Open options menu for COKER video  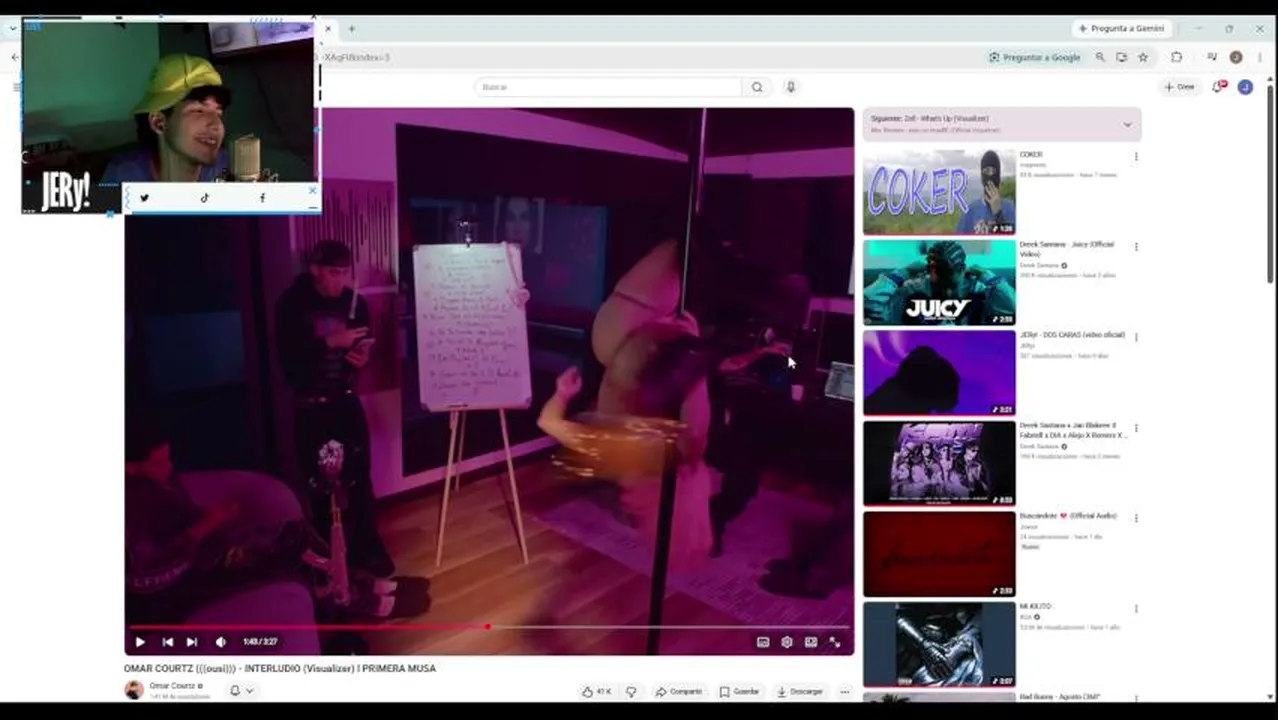tap(1136, 157)
